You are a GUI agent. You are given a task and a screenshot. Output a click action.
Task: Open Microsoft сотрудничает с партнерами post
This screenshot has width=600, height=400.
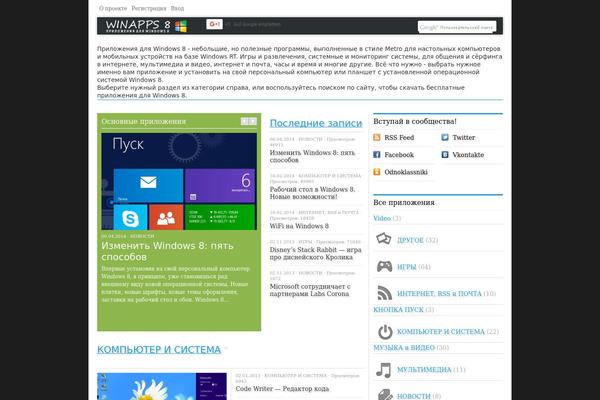coord(310,290)
